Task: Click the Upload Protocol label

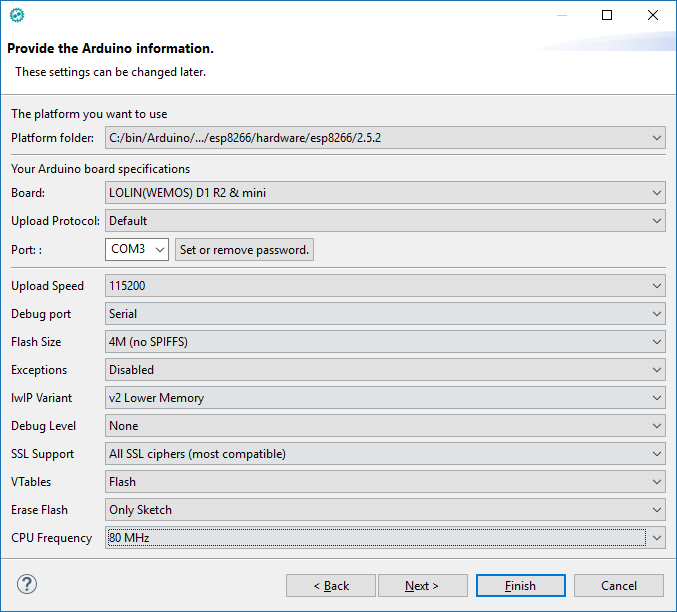Action: 55,221
